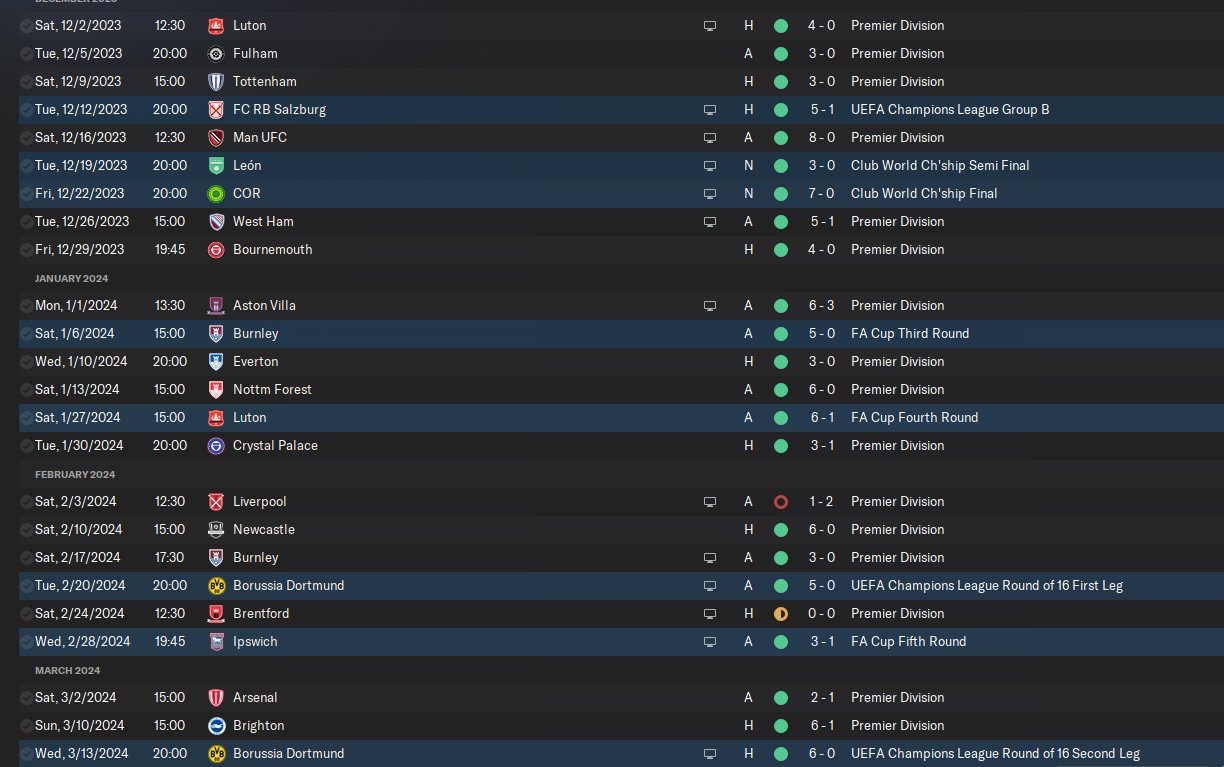This screenshot has width=1224, height=767.
Task: Open the Club World Ch'ship Final competition link
Action: click(x=924, y=193)
